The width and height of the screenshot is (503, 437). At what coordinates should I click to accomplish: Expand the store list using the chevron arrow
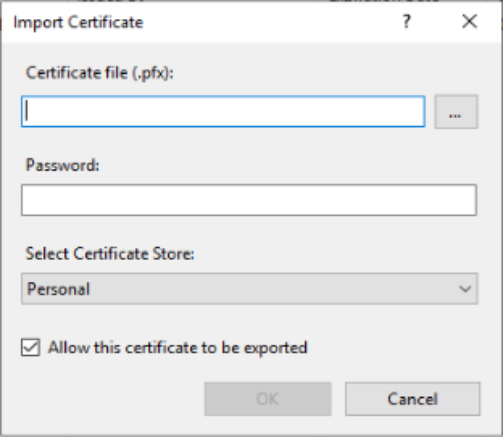[465, 289]
